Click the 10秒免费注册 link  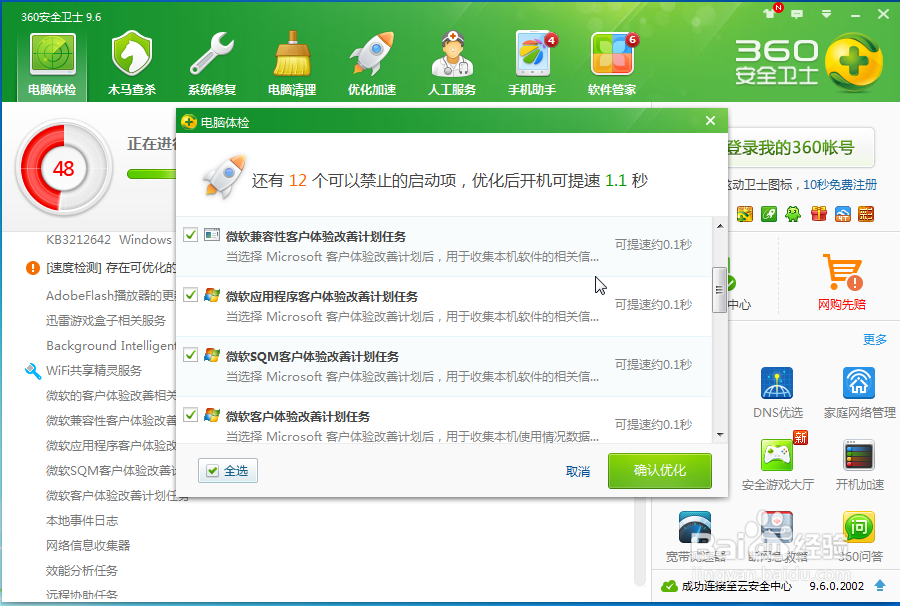tap(840, 185)
